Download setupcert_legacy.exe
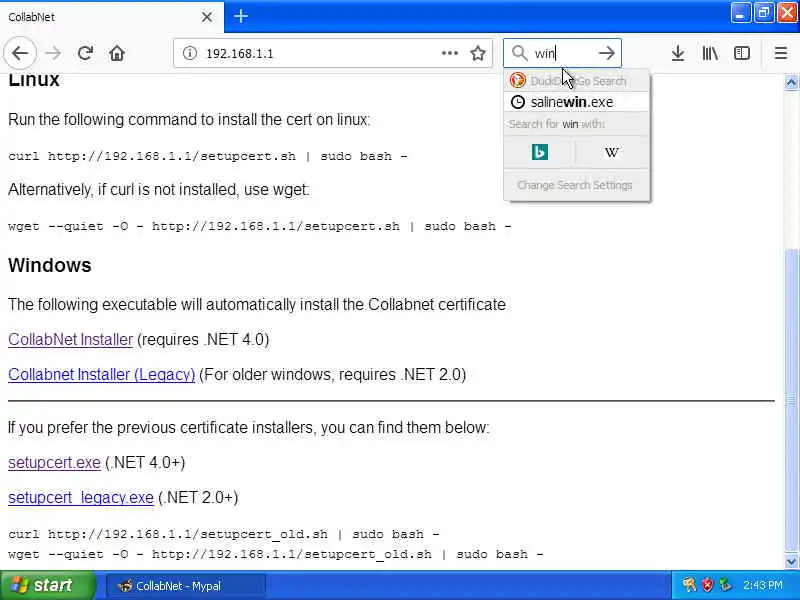This screenshot has height=600, width=800. pyautogui.click(x=81, y=497)
